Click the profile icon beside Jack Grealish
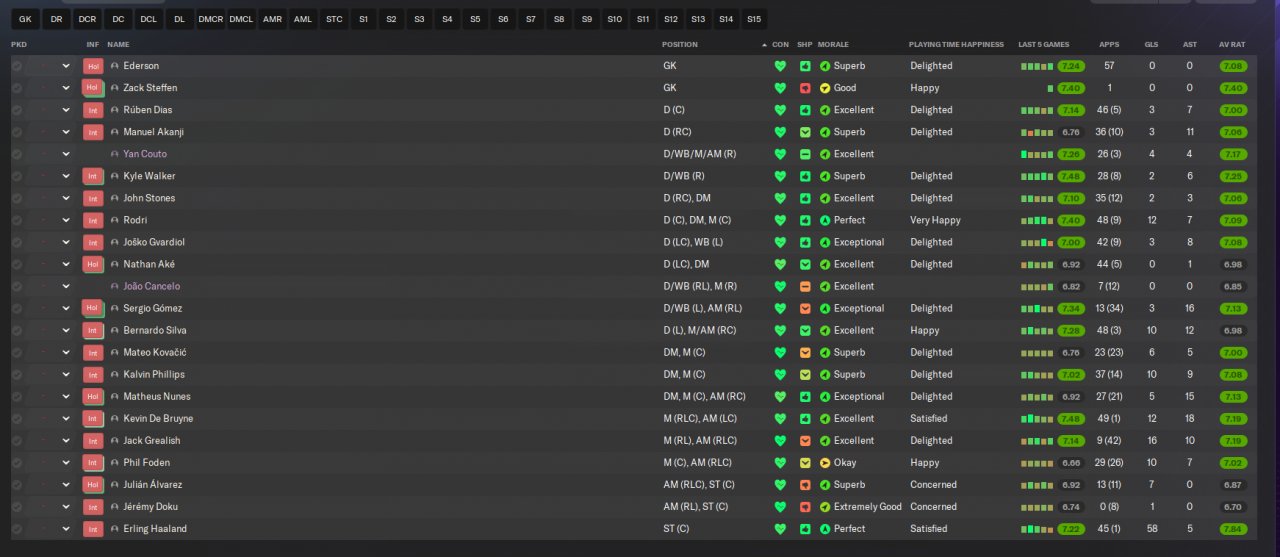Image resolution: width=1280 pixels, height=557 pixels. [x=115, y=441]
